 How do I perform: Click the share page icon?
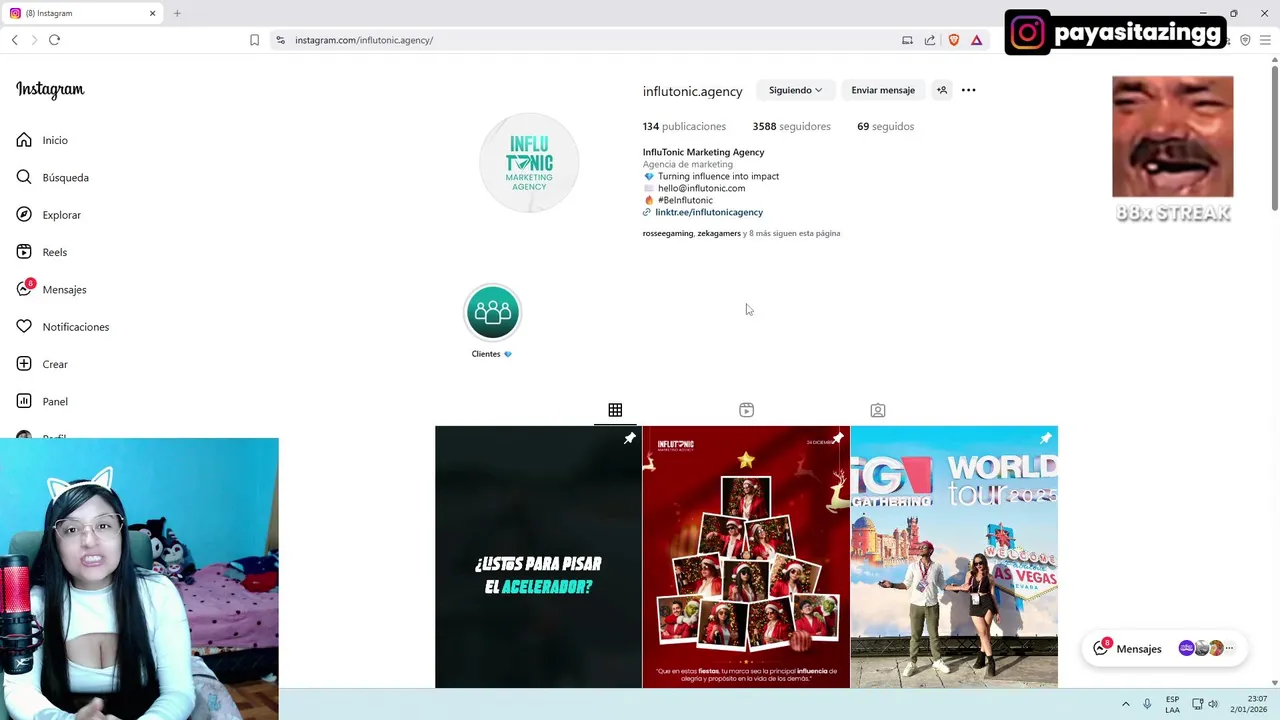pyautogui.click(x=930, y=40)
